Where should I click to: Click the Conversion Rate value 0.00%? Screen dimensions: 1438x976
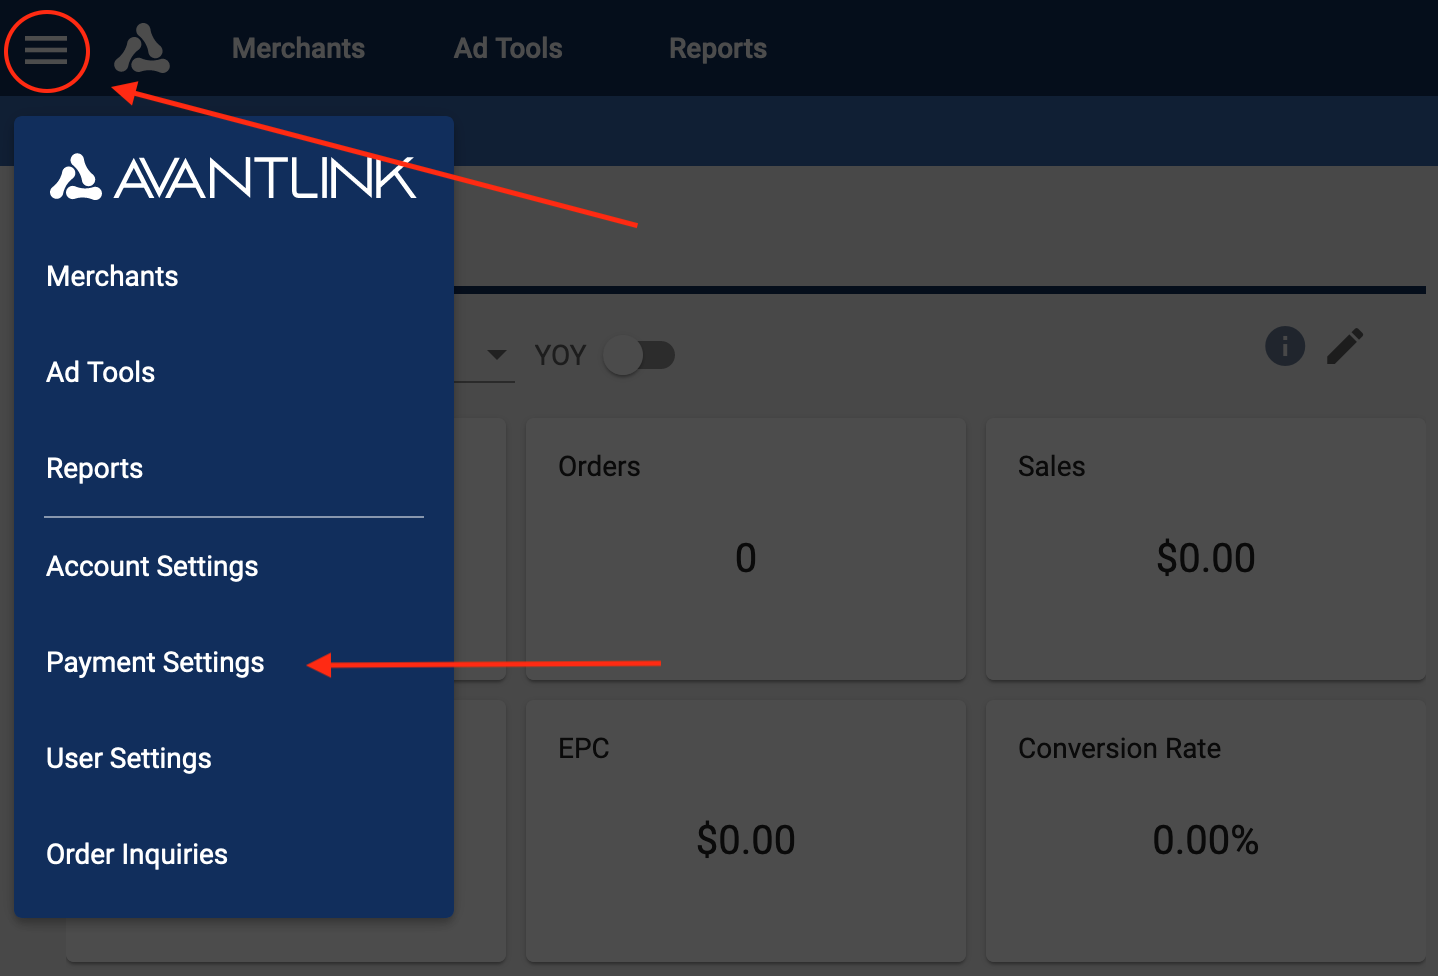pyautogui.click(x=1206, y=840)
